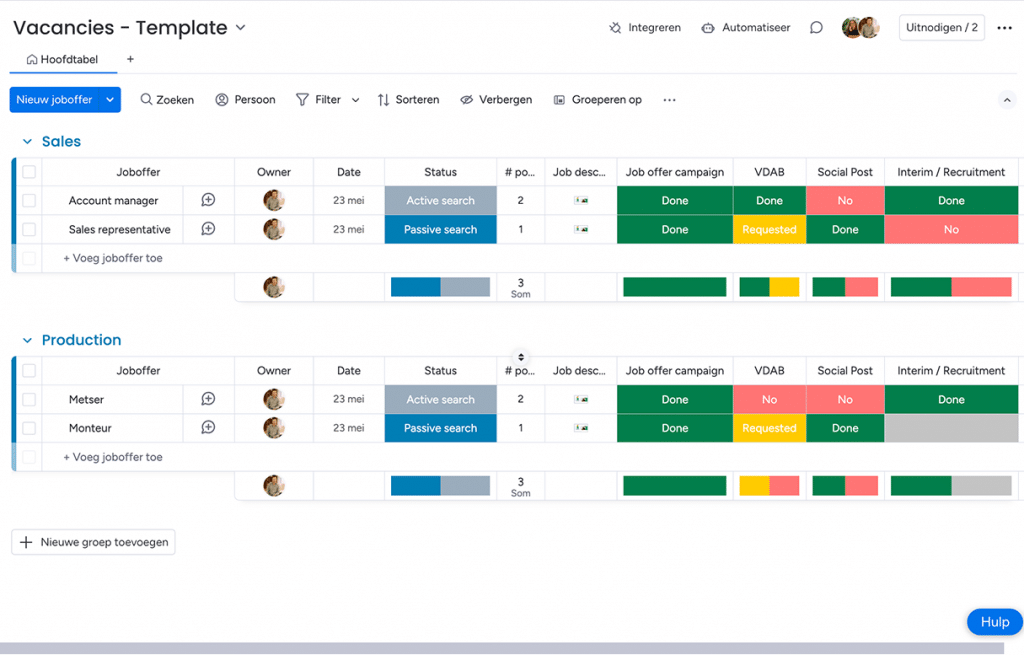
Task: Open Automatiseer to add automations
Action: [745, 27]
